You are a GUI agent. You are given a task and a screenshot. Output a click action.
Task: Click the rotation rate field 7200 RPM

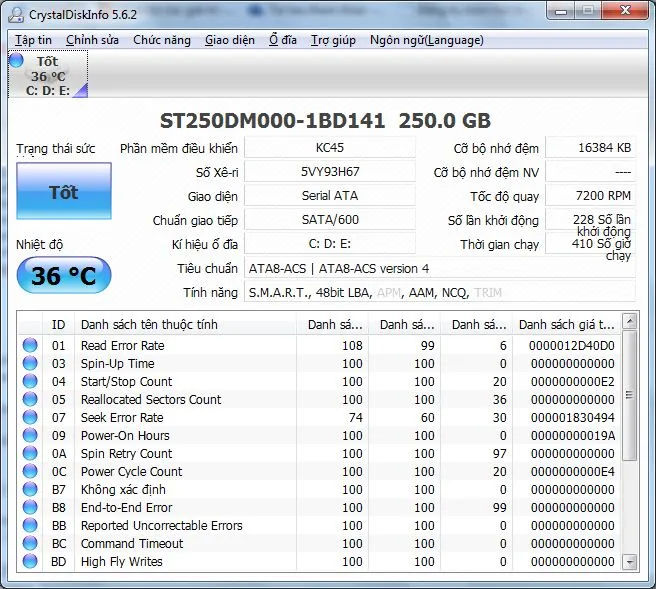[x=590, y=196]
